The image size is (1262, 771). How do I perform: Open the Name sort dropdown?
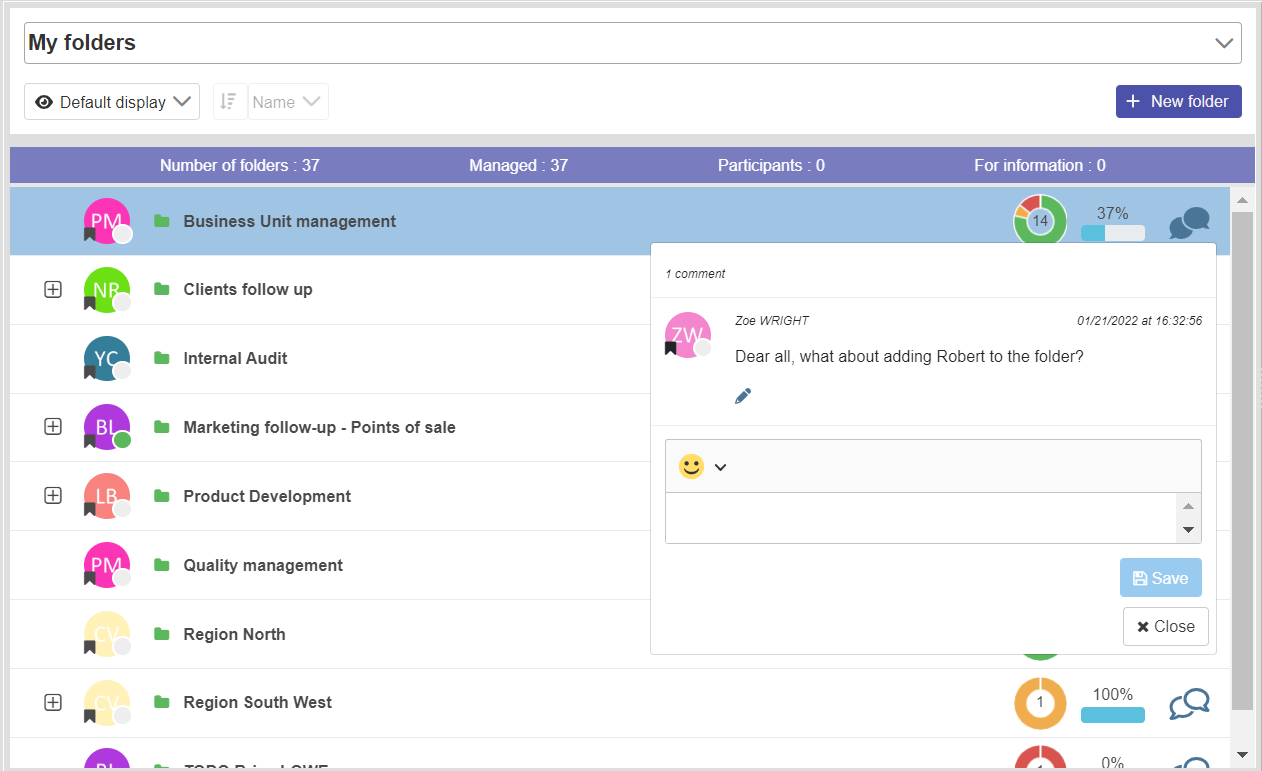(x=287, y=102)
